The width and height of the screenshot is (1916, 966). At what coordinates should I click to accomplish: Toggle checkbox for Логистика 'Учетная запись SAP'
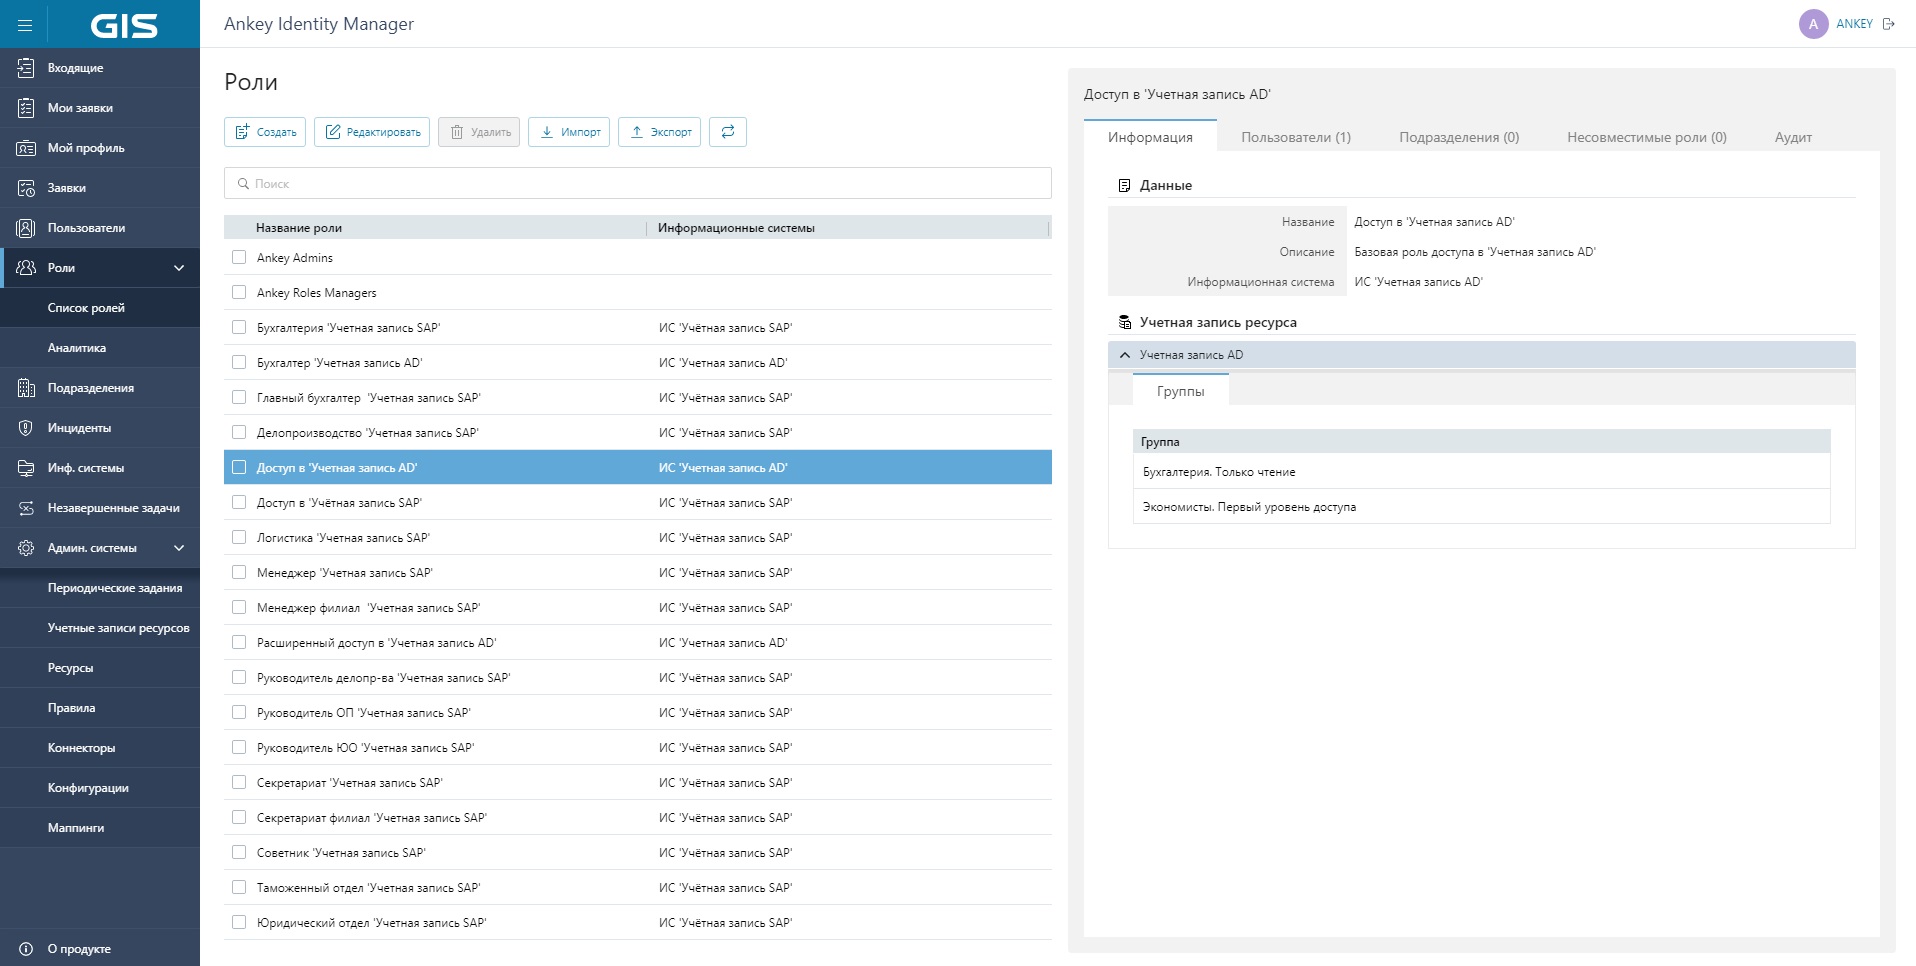coord(239,537)
